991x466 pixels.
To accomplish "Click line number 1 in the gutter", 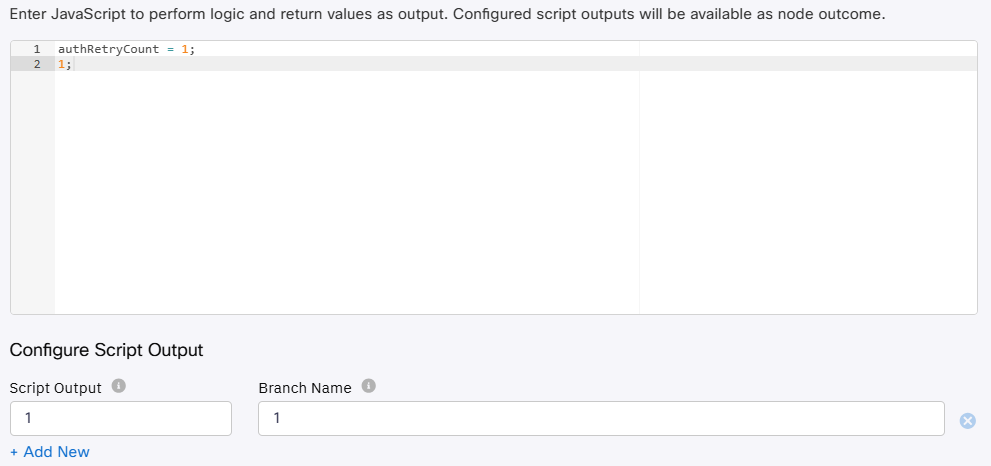I will tap(37, 49).
